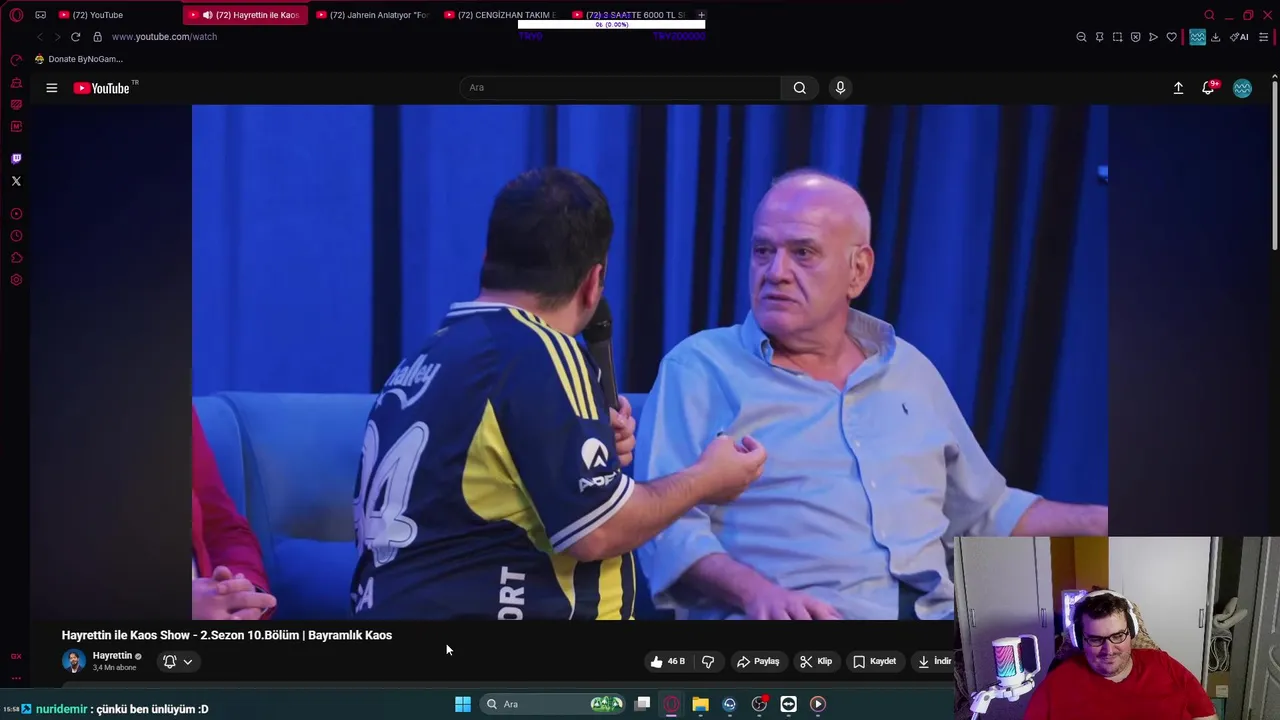Viewport: 1280px width, 720px height.
Task: Open the Hayrettin channel name link
Action: (112, 656)
